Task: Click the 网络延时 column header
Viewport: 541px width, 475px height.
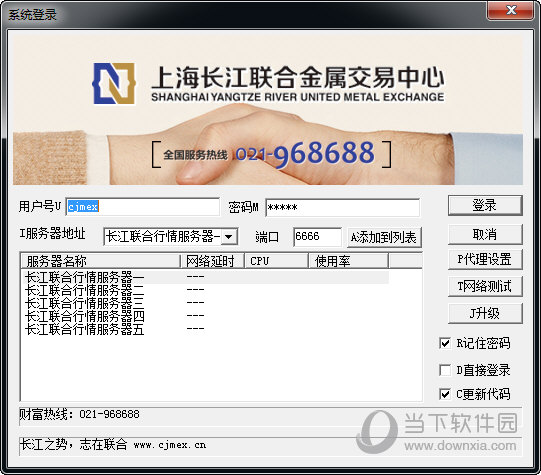Action: (x=213, y=261)
